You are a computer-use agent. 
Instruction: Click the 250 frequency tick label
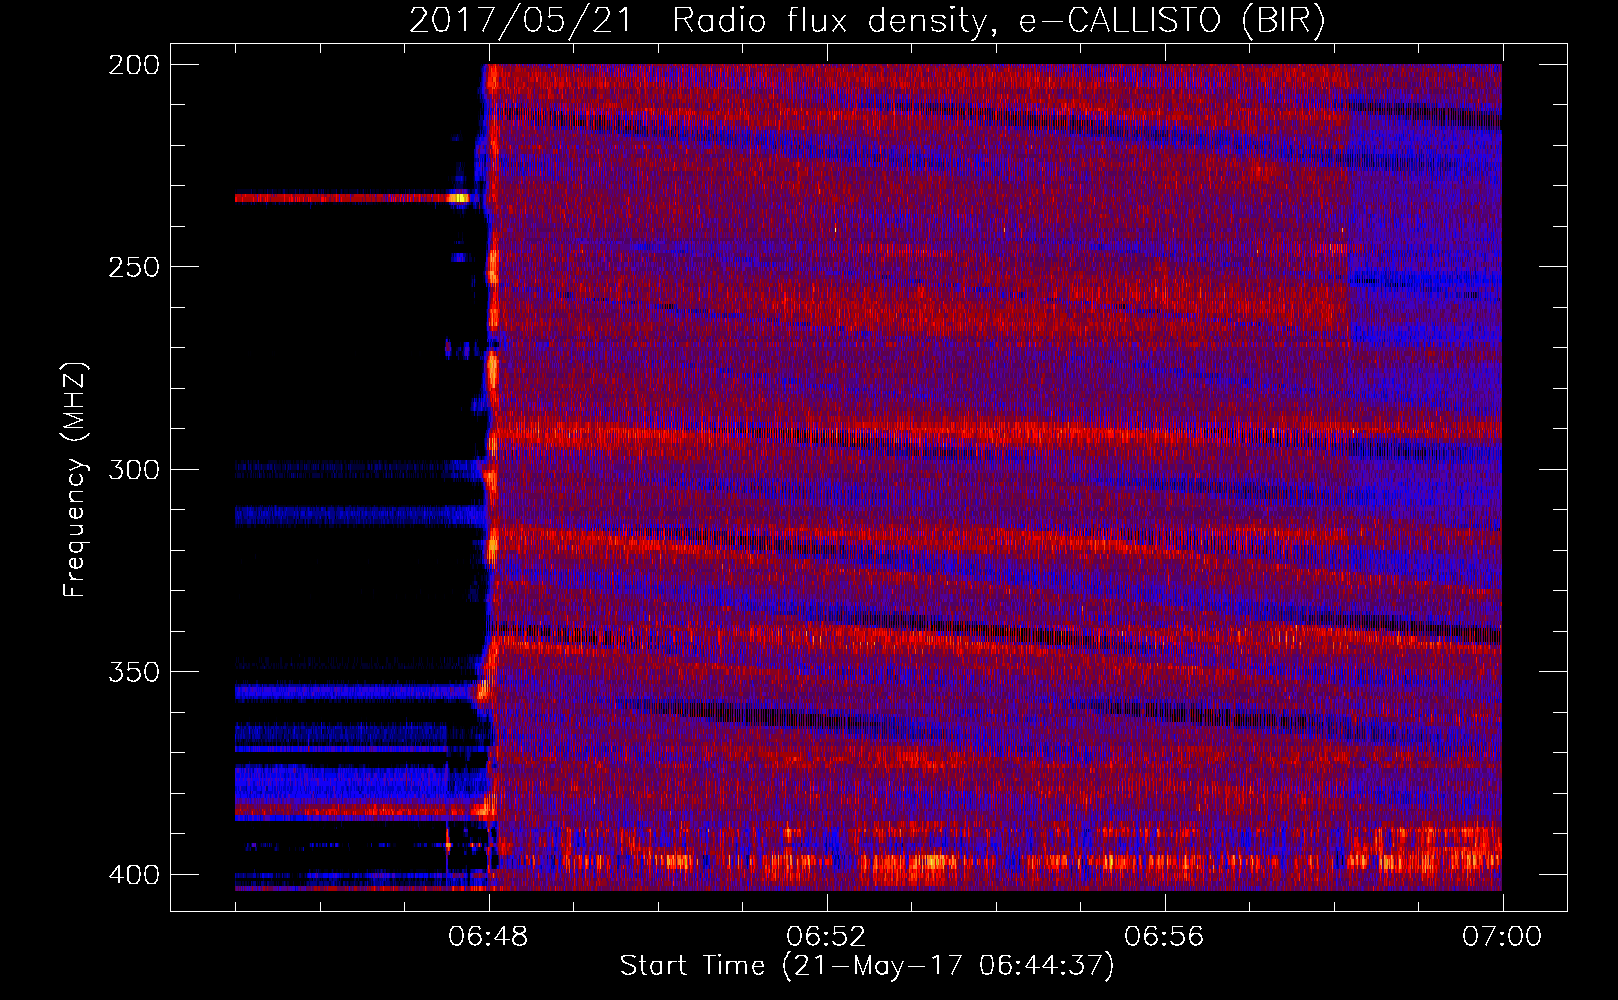pos(133,267)
